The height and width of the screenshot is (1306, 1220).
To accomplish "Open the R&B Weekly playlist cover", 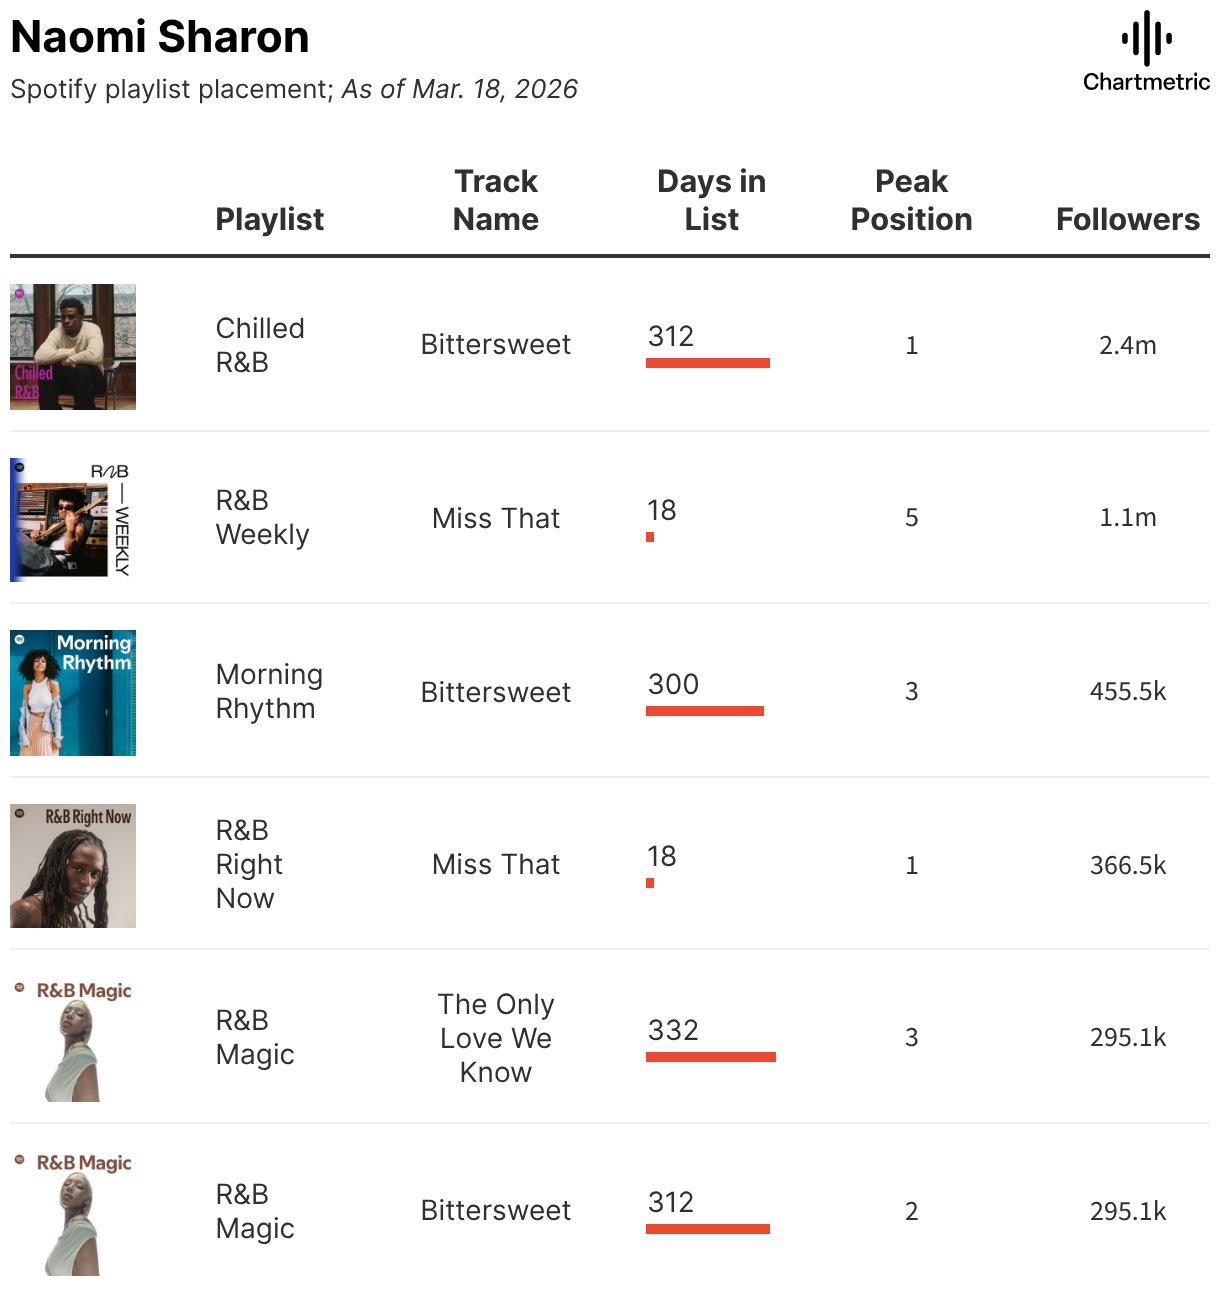I will [73, 520].
